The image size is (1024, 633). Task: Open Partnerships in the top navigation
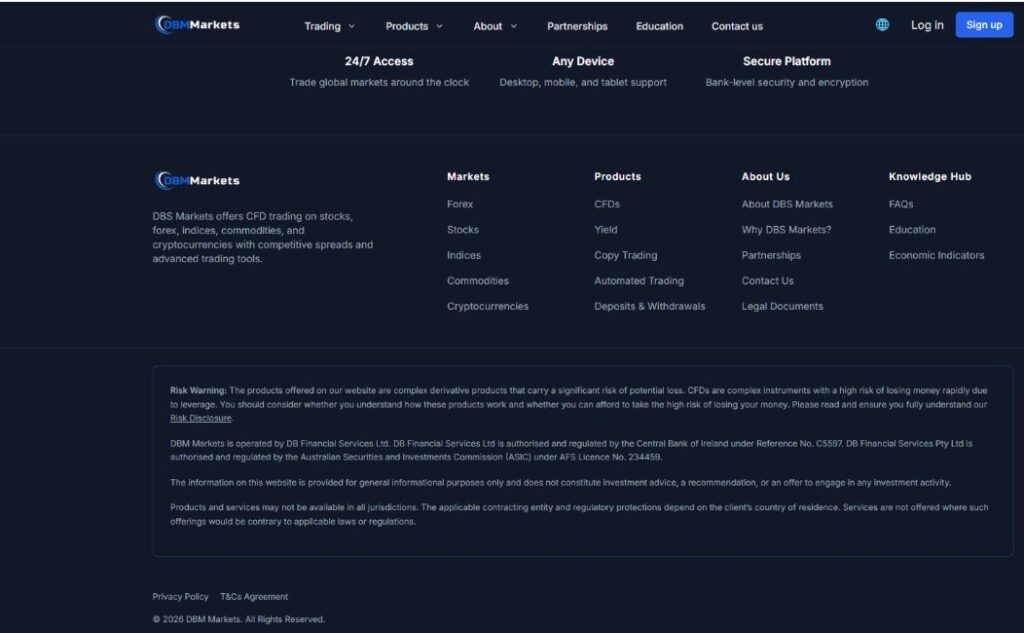(x=577, y=26)
